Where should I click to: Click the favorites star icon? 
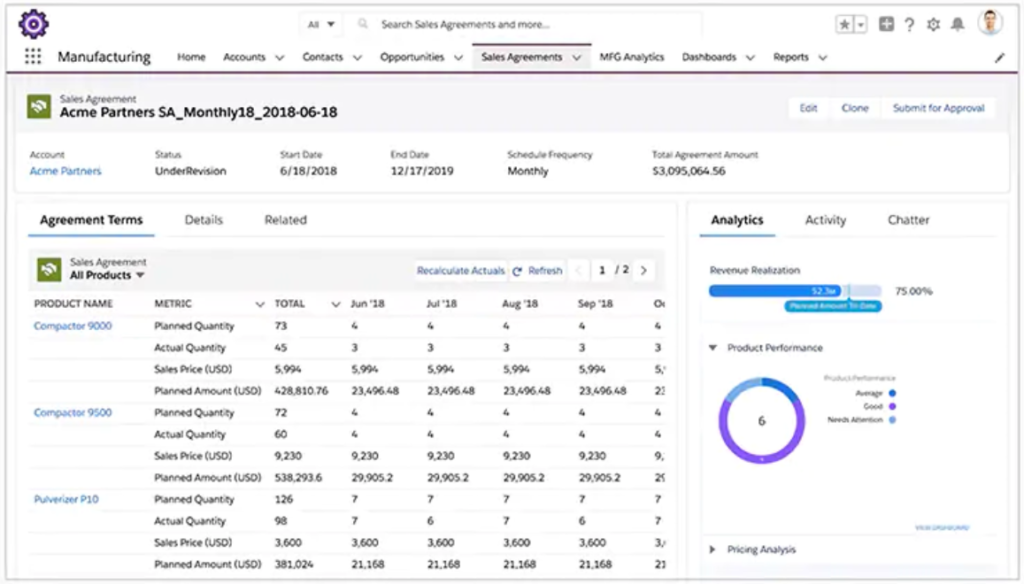(x=845, y=25)
